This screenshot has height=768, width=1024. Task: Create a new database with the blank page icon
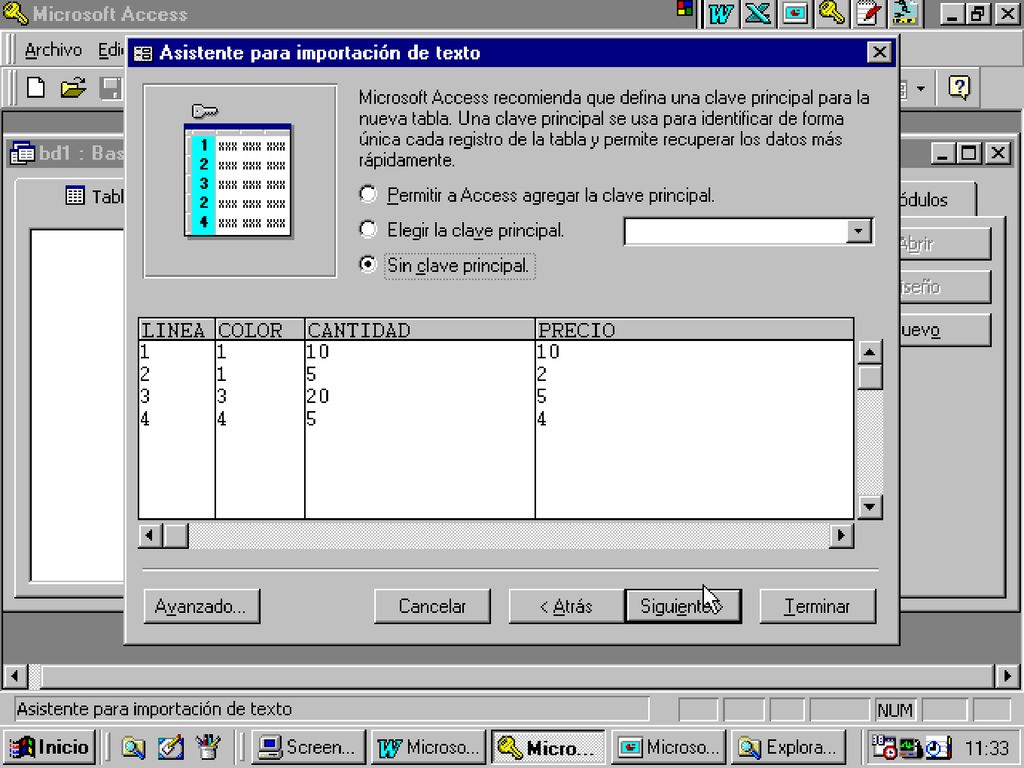point(36,87)
